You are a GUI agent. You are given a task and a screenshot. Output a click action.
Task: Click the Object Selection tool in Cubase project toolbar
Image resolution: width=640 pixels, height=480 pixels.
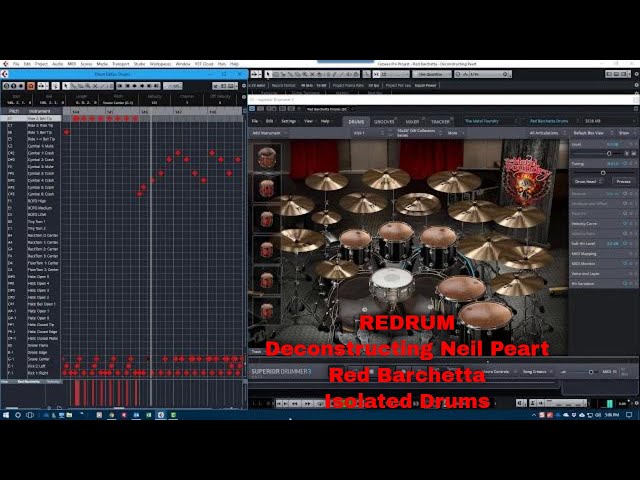coord(268,74)
